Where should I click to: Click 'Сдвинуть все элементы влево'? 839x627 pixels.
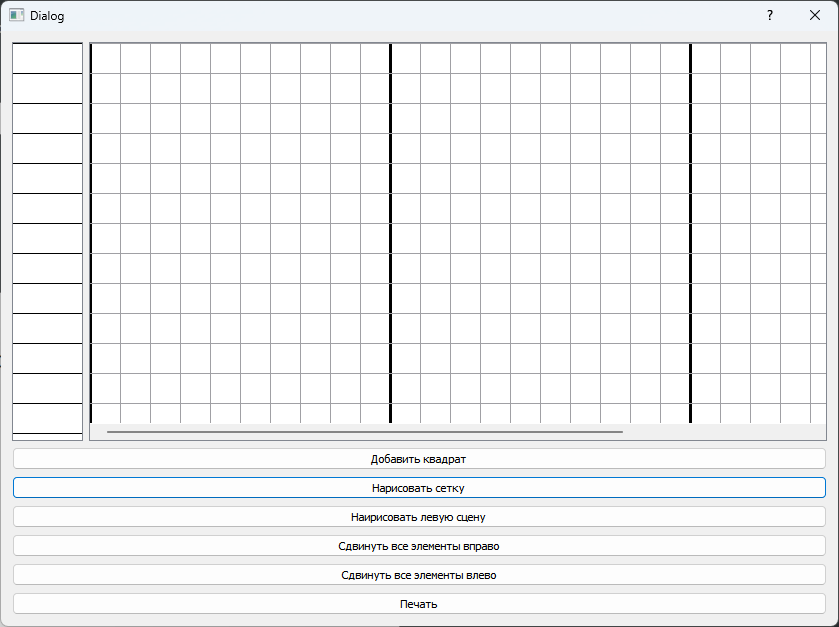tap(419, 575)
